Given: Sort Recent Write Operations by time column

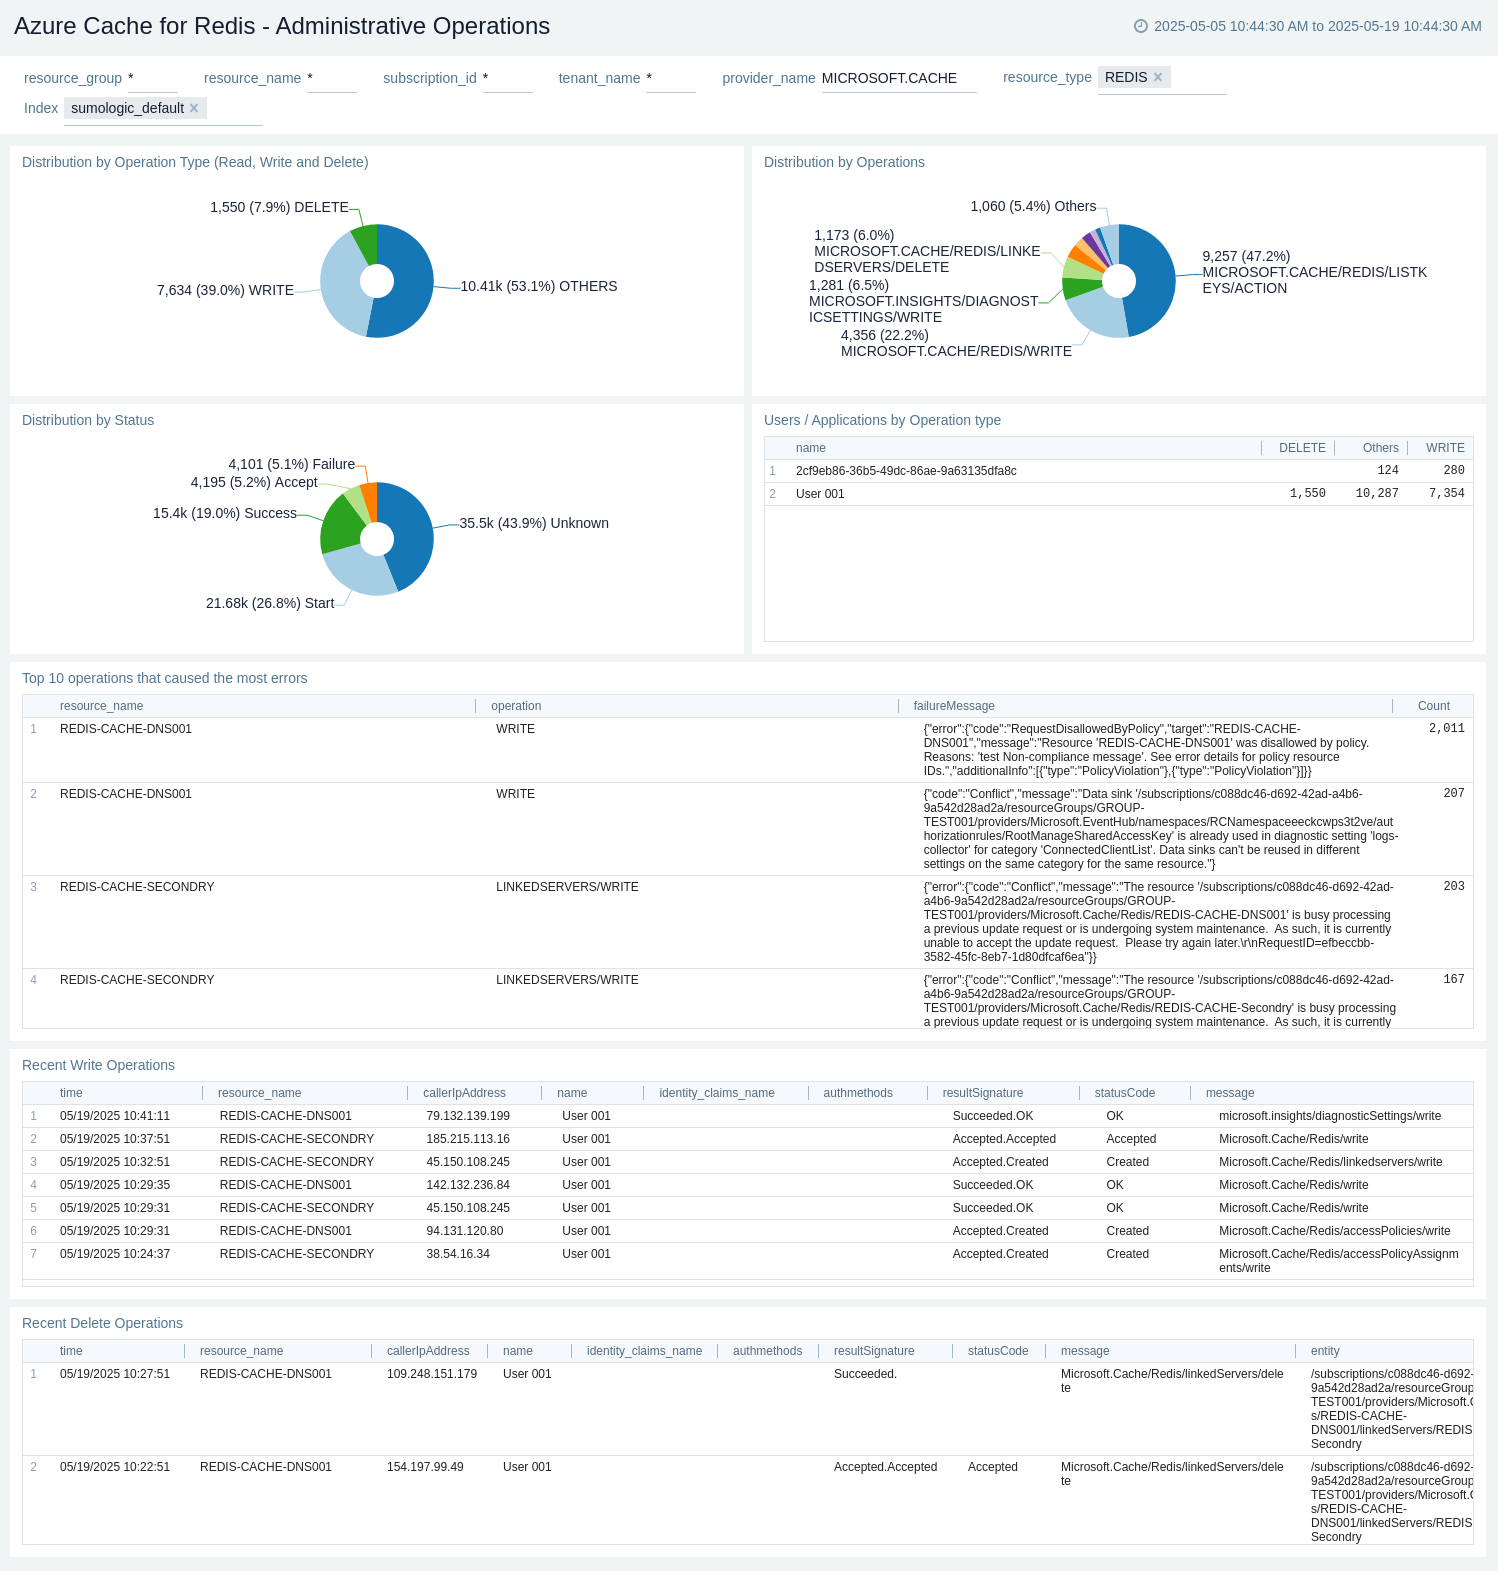Looking at the screenshot, I should pos(71,1093).
